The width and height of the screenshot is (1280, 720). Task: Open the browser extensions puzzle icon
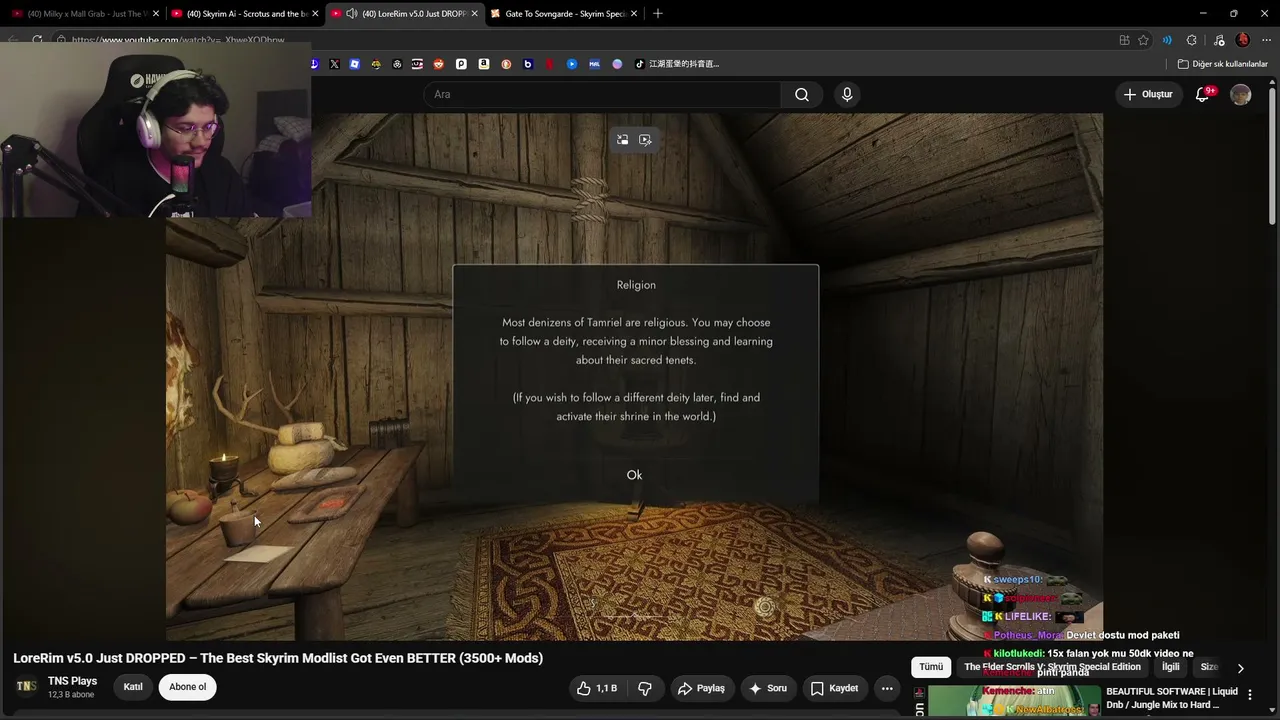1191,40
